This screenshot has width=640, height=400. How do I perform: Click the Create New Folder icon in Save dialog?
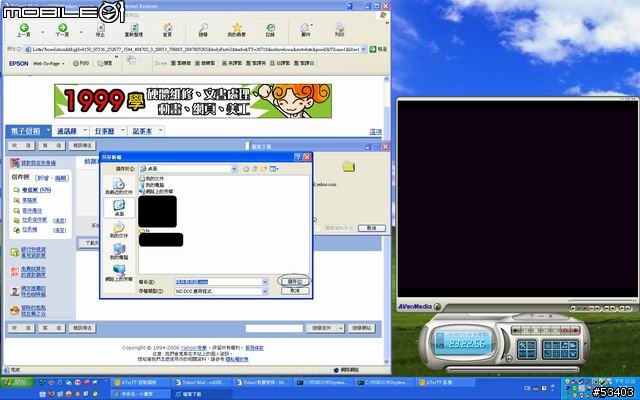coord(264,169)
